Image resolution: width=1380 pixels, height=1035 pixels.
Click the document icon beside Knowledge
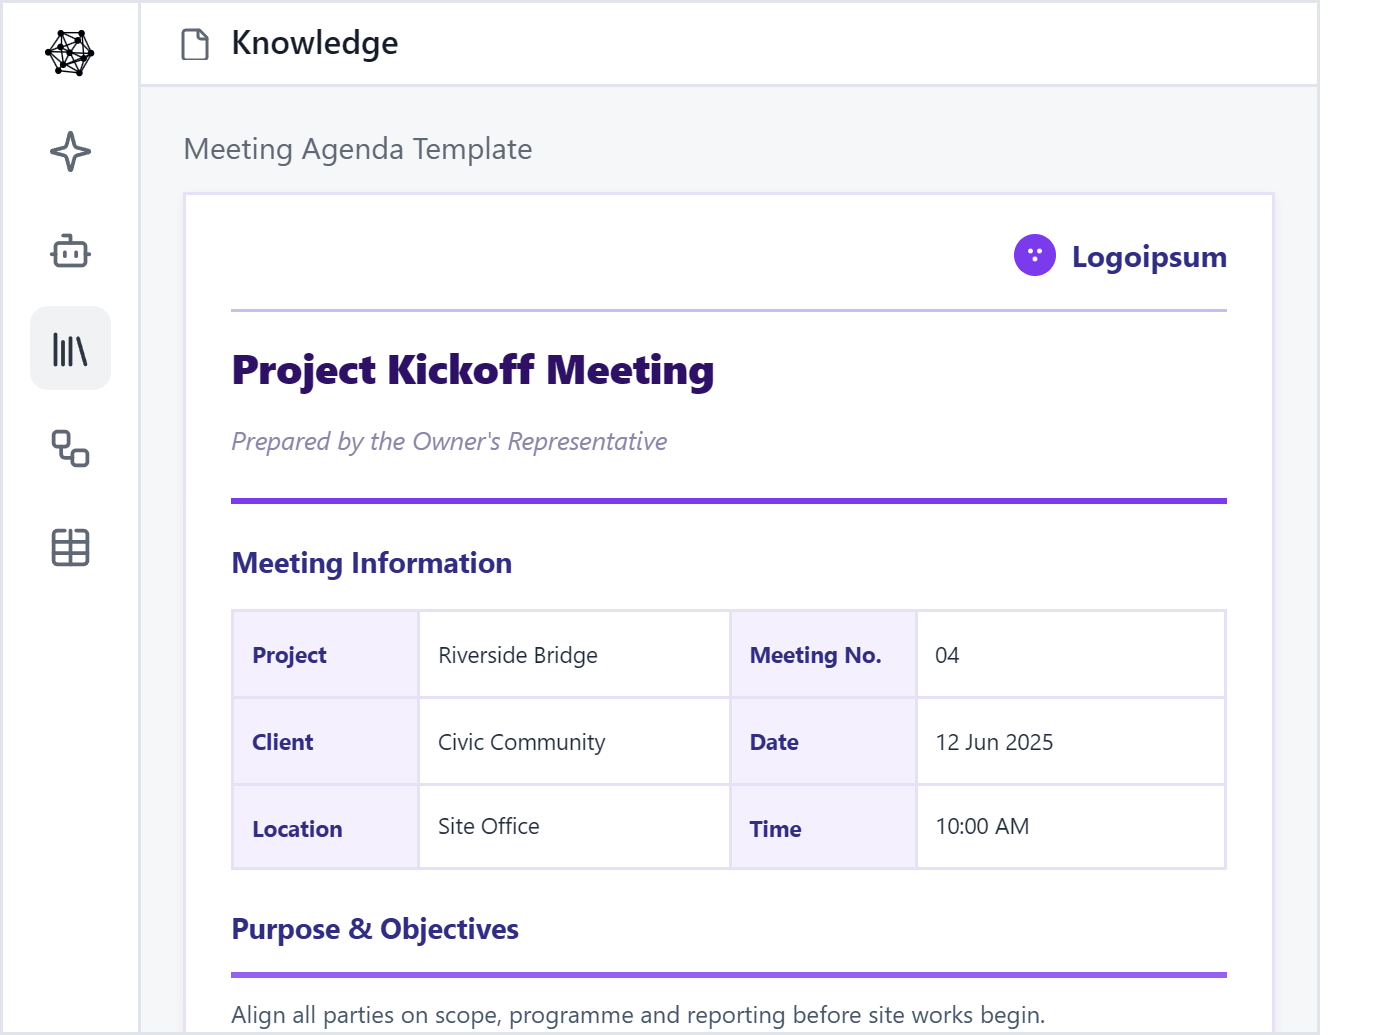[195, 44]
